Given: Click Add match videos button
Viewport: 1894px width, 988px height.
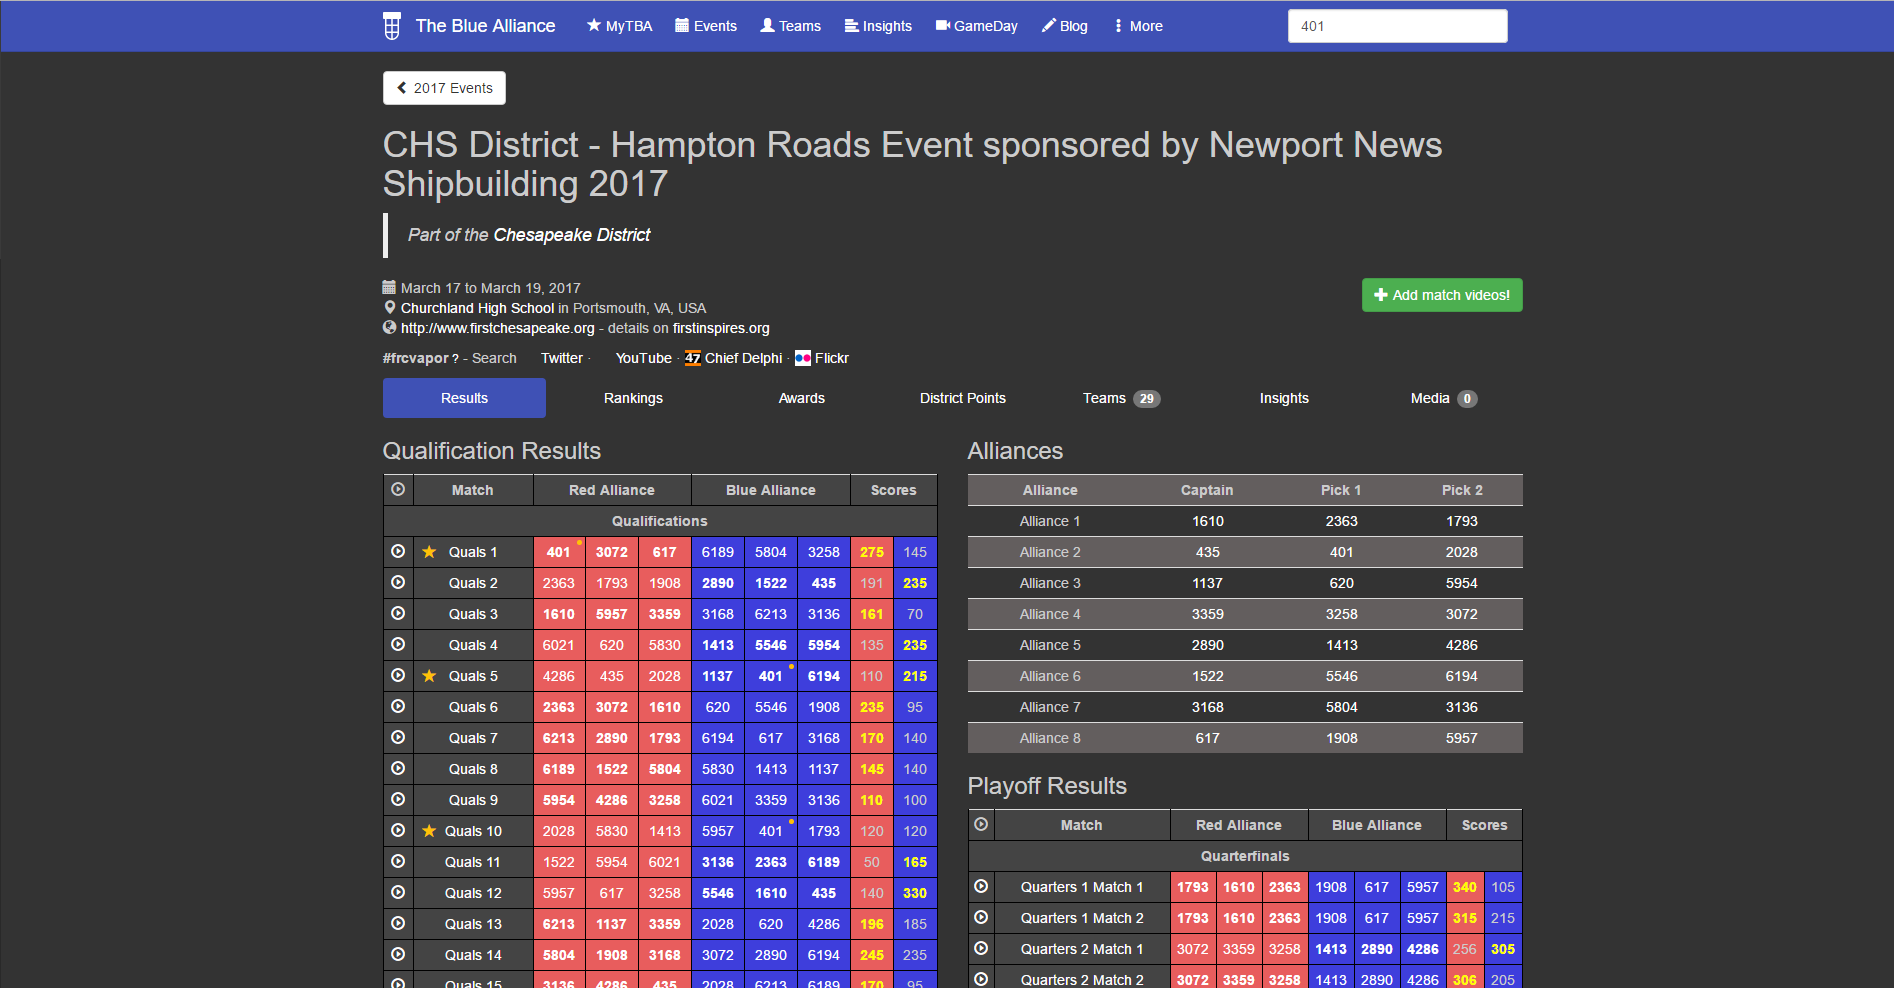Looking at the screenshot, I should tap(1441, 295).
